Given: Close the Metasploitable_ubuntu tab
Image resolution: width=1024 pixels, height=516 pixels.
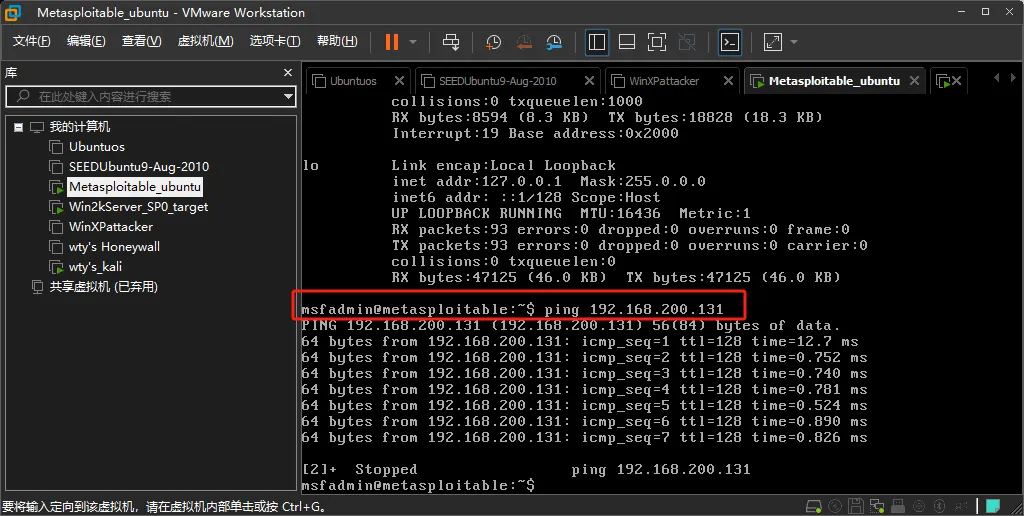Looking at the screenshot, I should pyautogui.click(x=914, y=80).
